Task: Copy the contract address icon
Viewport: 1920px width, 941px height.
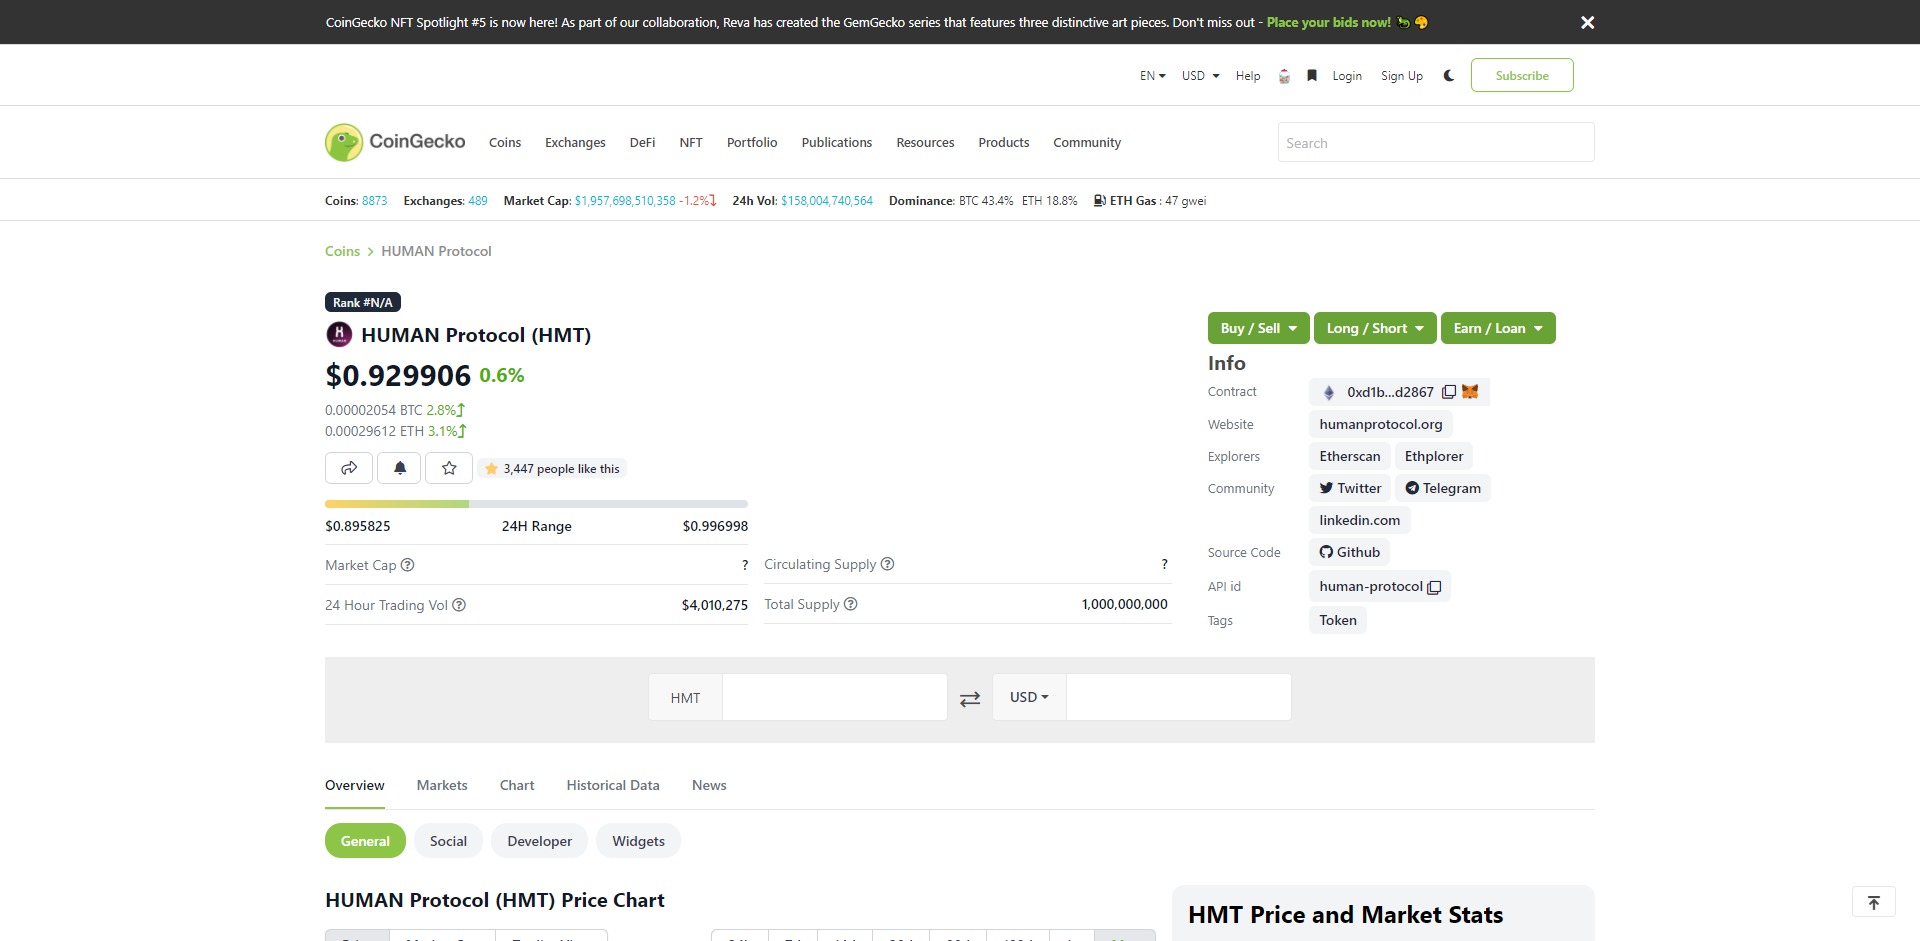Action: (x=1448, y=392)
